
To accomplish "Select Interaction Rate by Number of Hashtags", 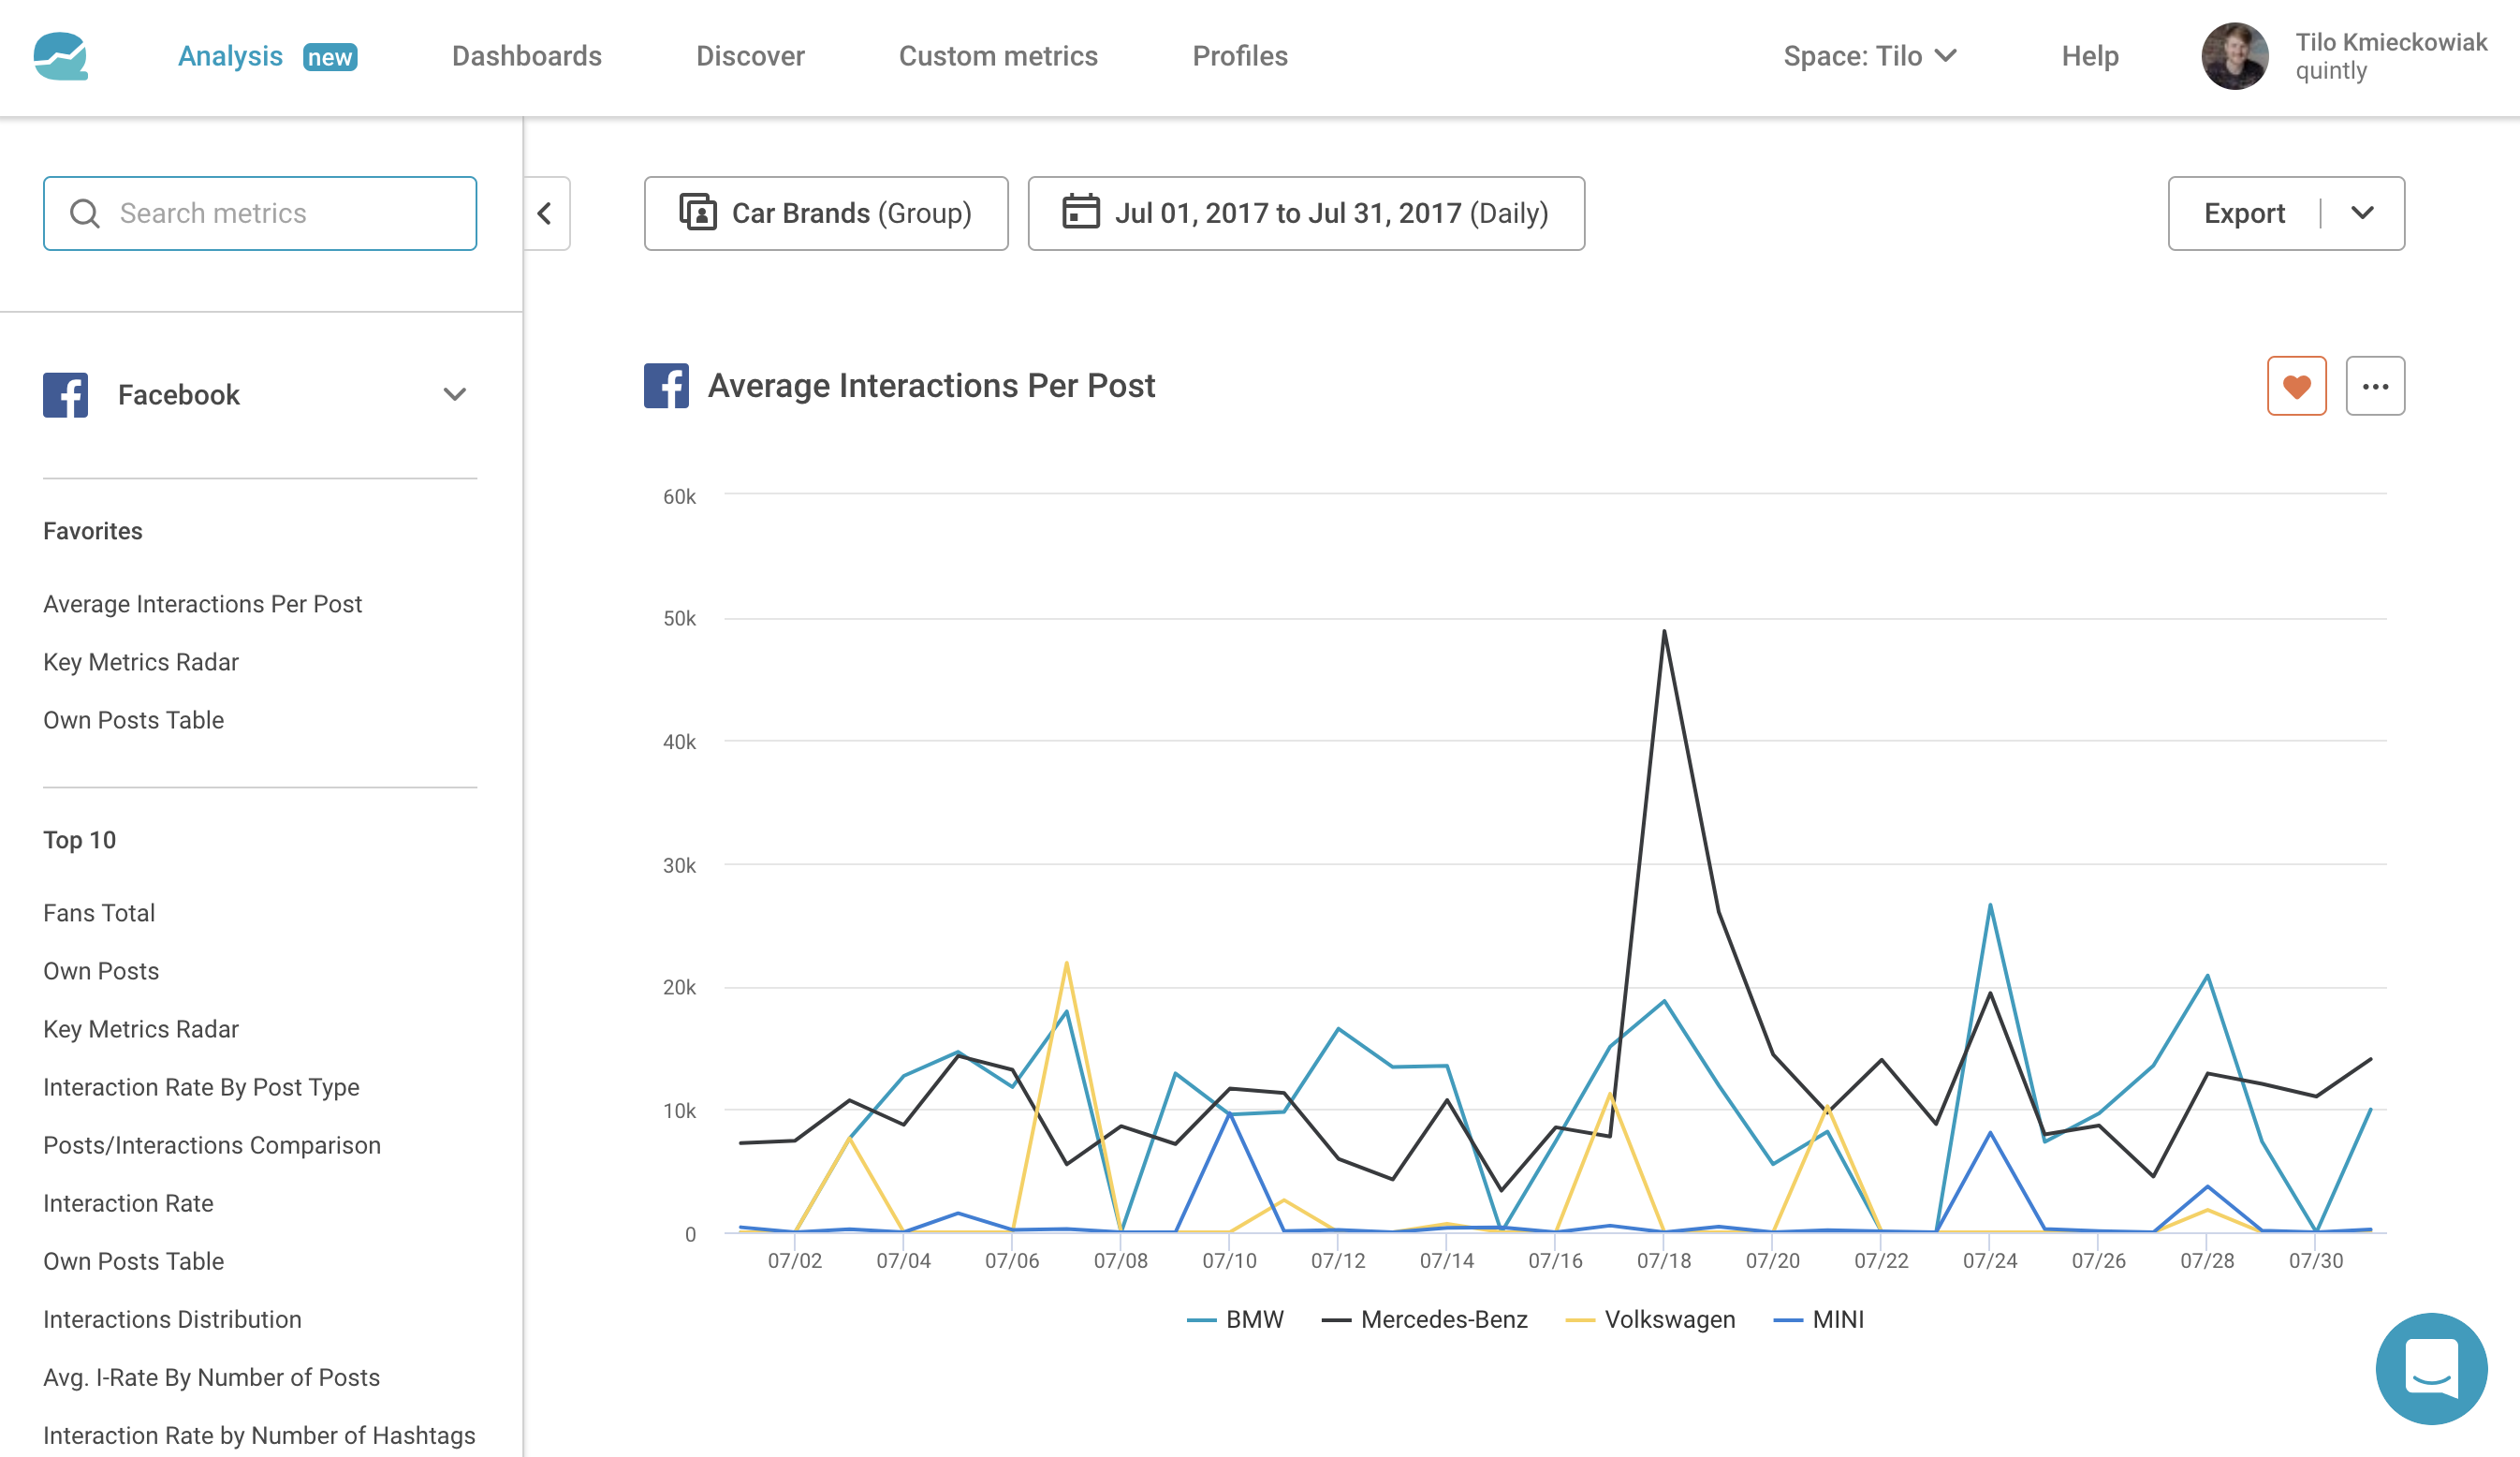I will pos(259,1435).
